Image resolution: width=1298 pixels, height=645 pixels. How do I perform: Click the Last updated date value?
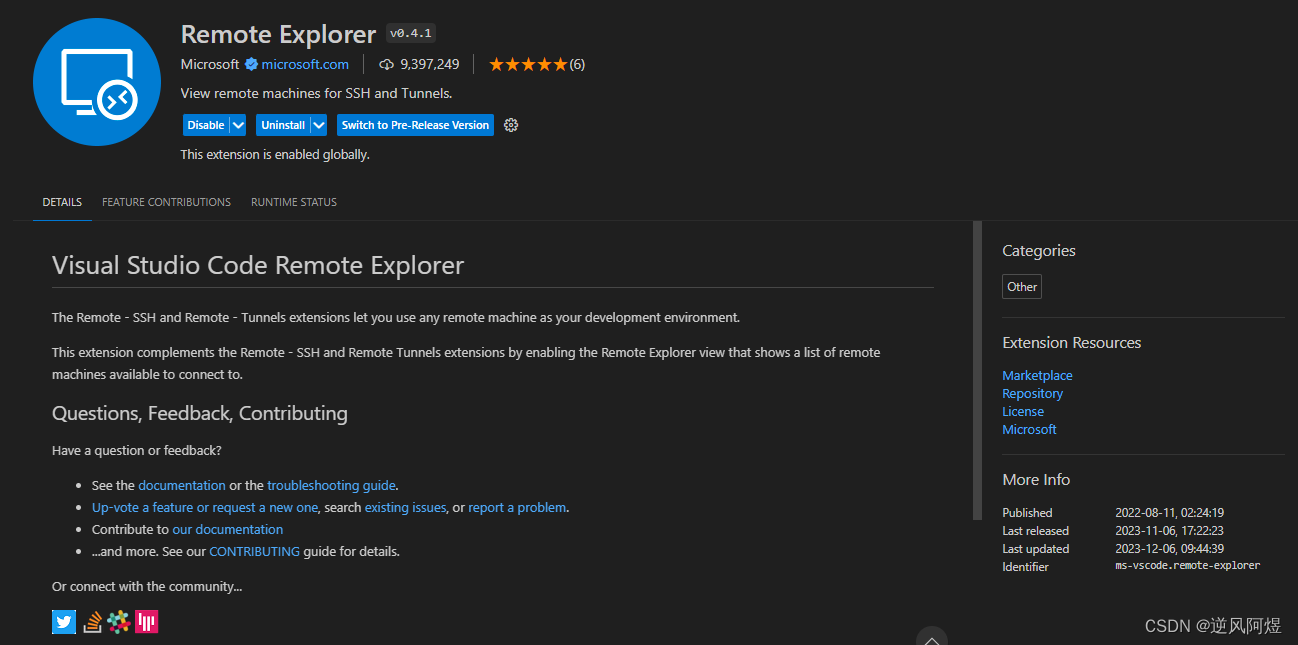tap(1169, 548)
